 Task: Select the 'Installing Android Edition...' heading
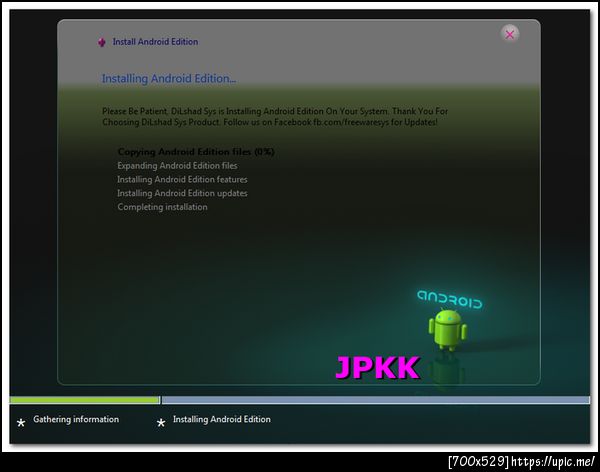tap(169, 78)
